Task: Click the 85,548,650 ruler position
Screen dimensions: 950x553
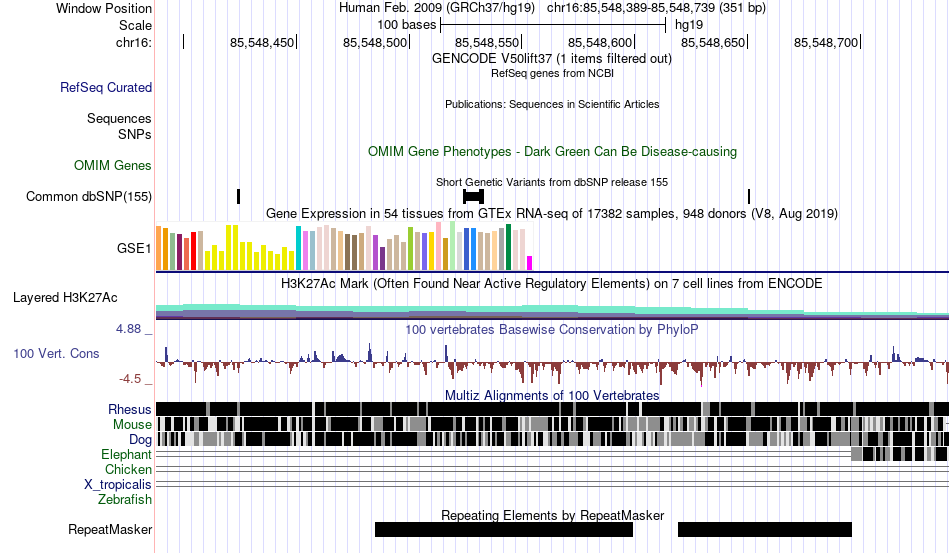Action: (x=713, y=42)
